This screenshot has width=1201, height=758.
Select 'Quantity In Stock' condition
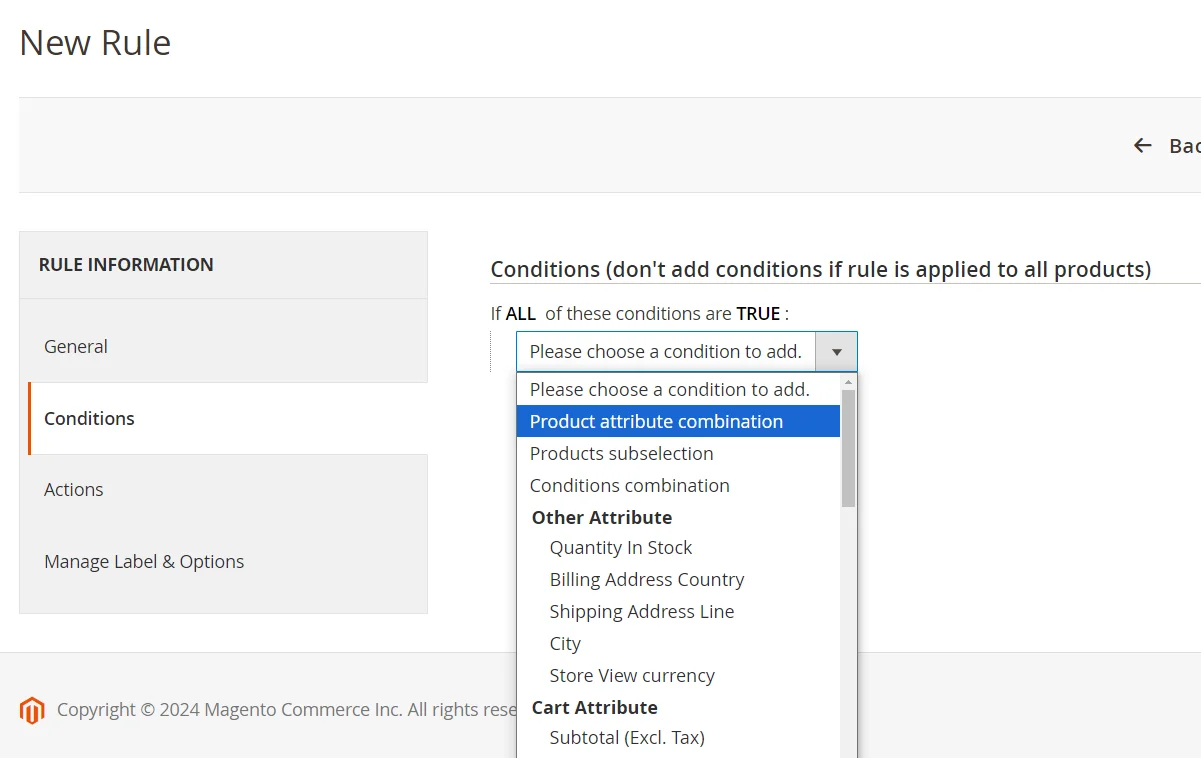[620, 548]
